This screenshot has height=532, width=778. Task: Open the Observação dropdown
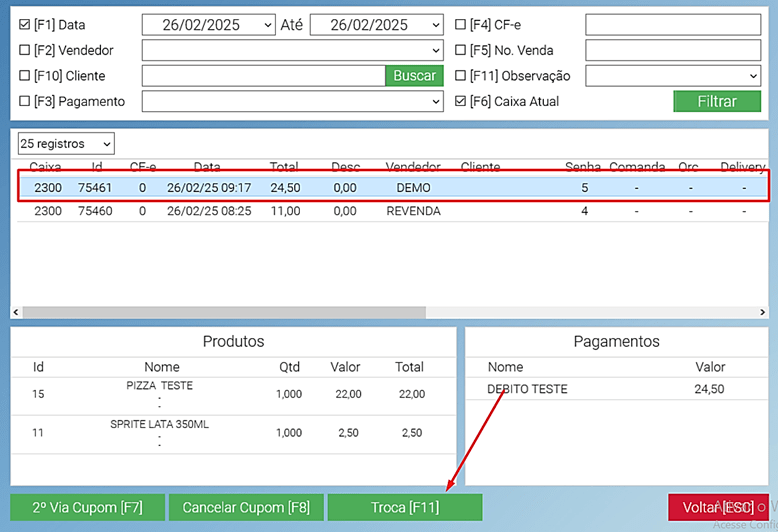[x=752, y=76]
